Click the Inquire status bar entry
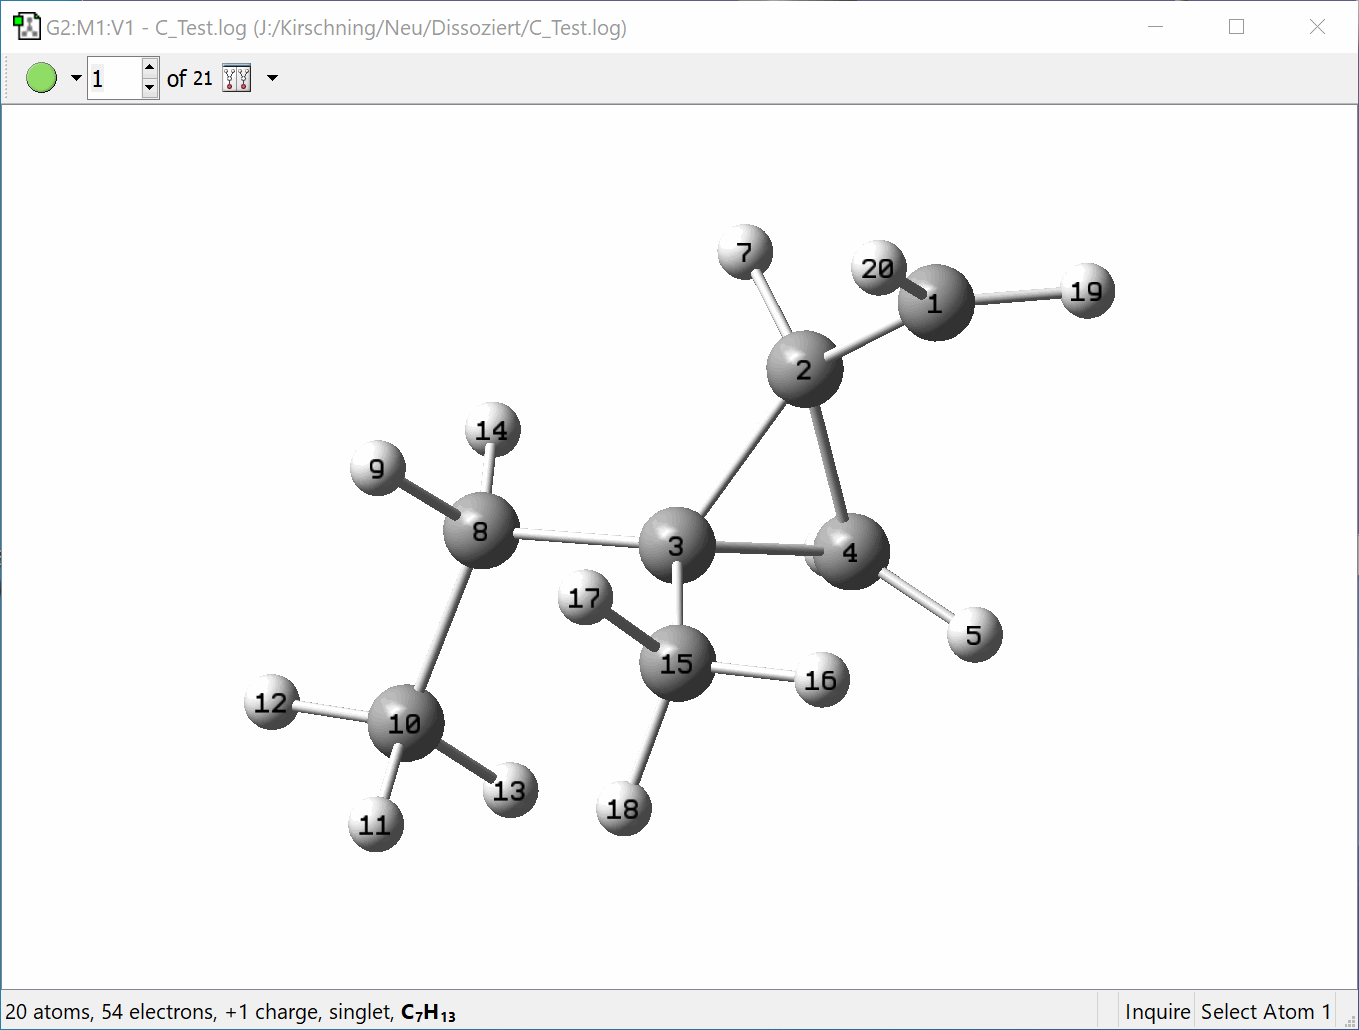The width and height of the screenshot is (1359, 1030). [1157, 1012]
